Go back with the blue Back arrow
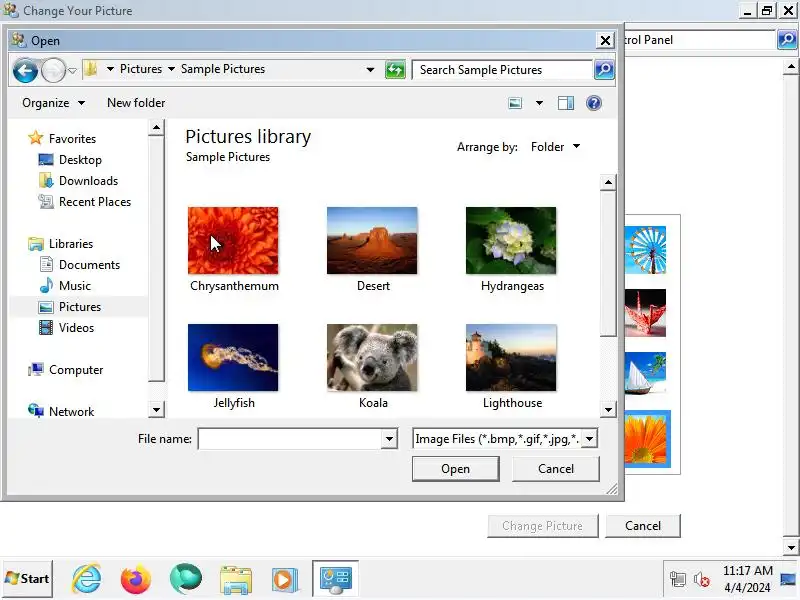The width and height of the screenshot is (800, 600). coord(25,70)
